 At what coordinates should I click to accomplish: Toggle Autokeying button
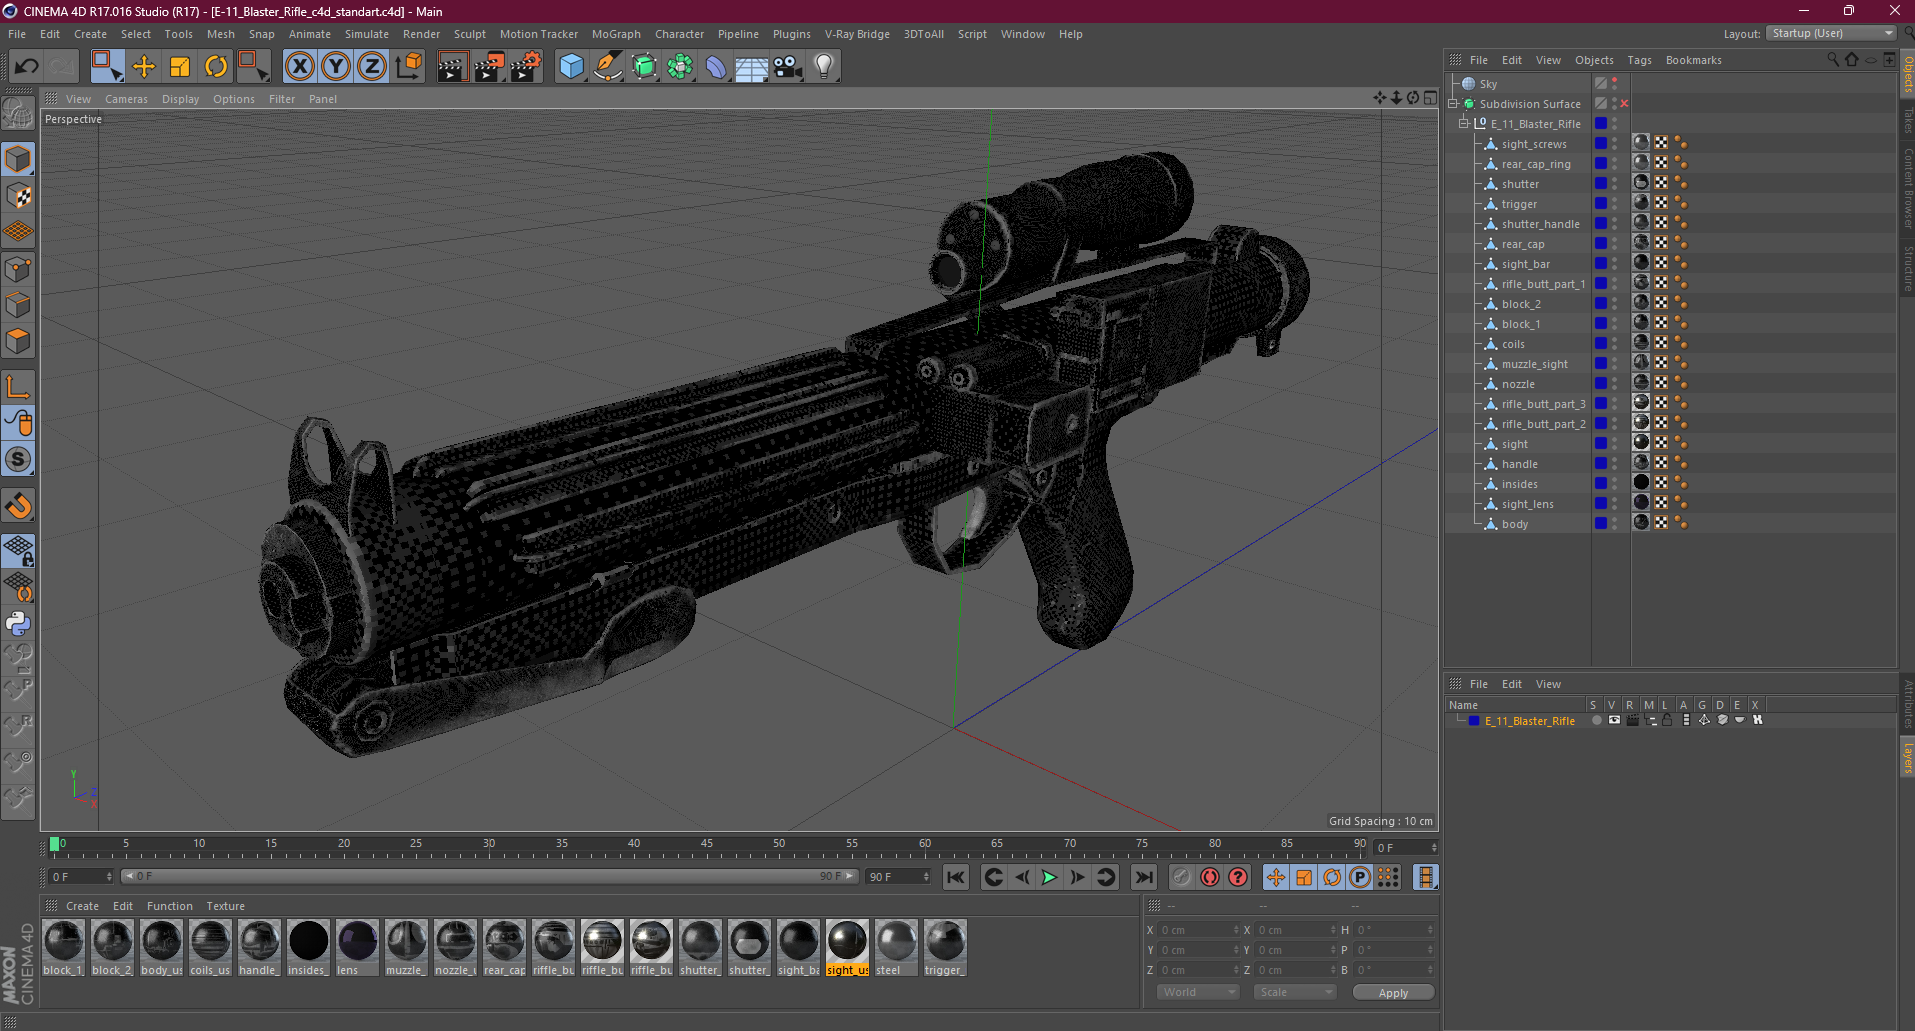[1210, 877]
